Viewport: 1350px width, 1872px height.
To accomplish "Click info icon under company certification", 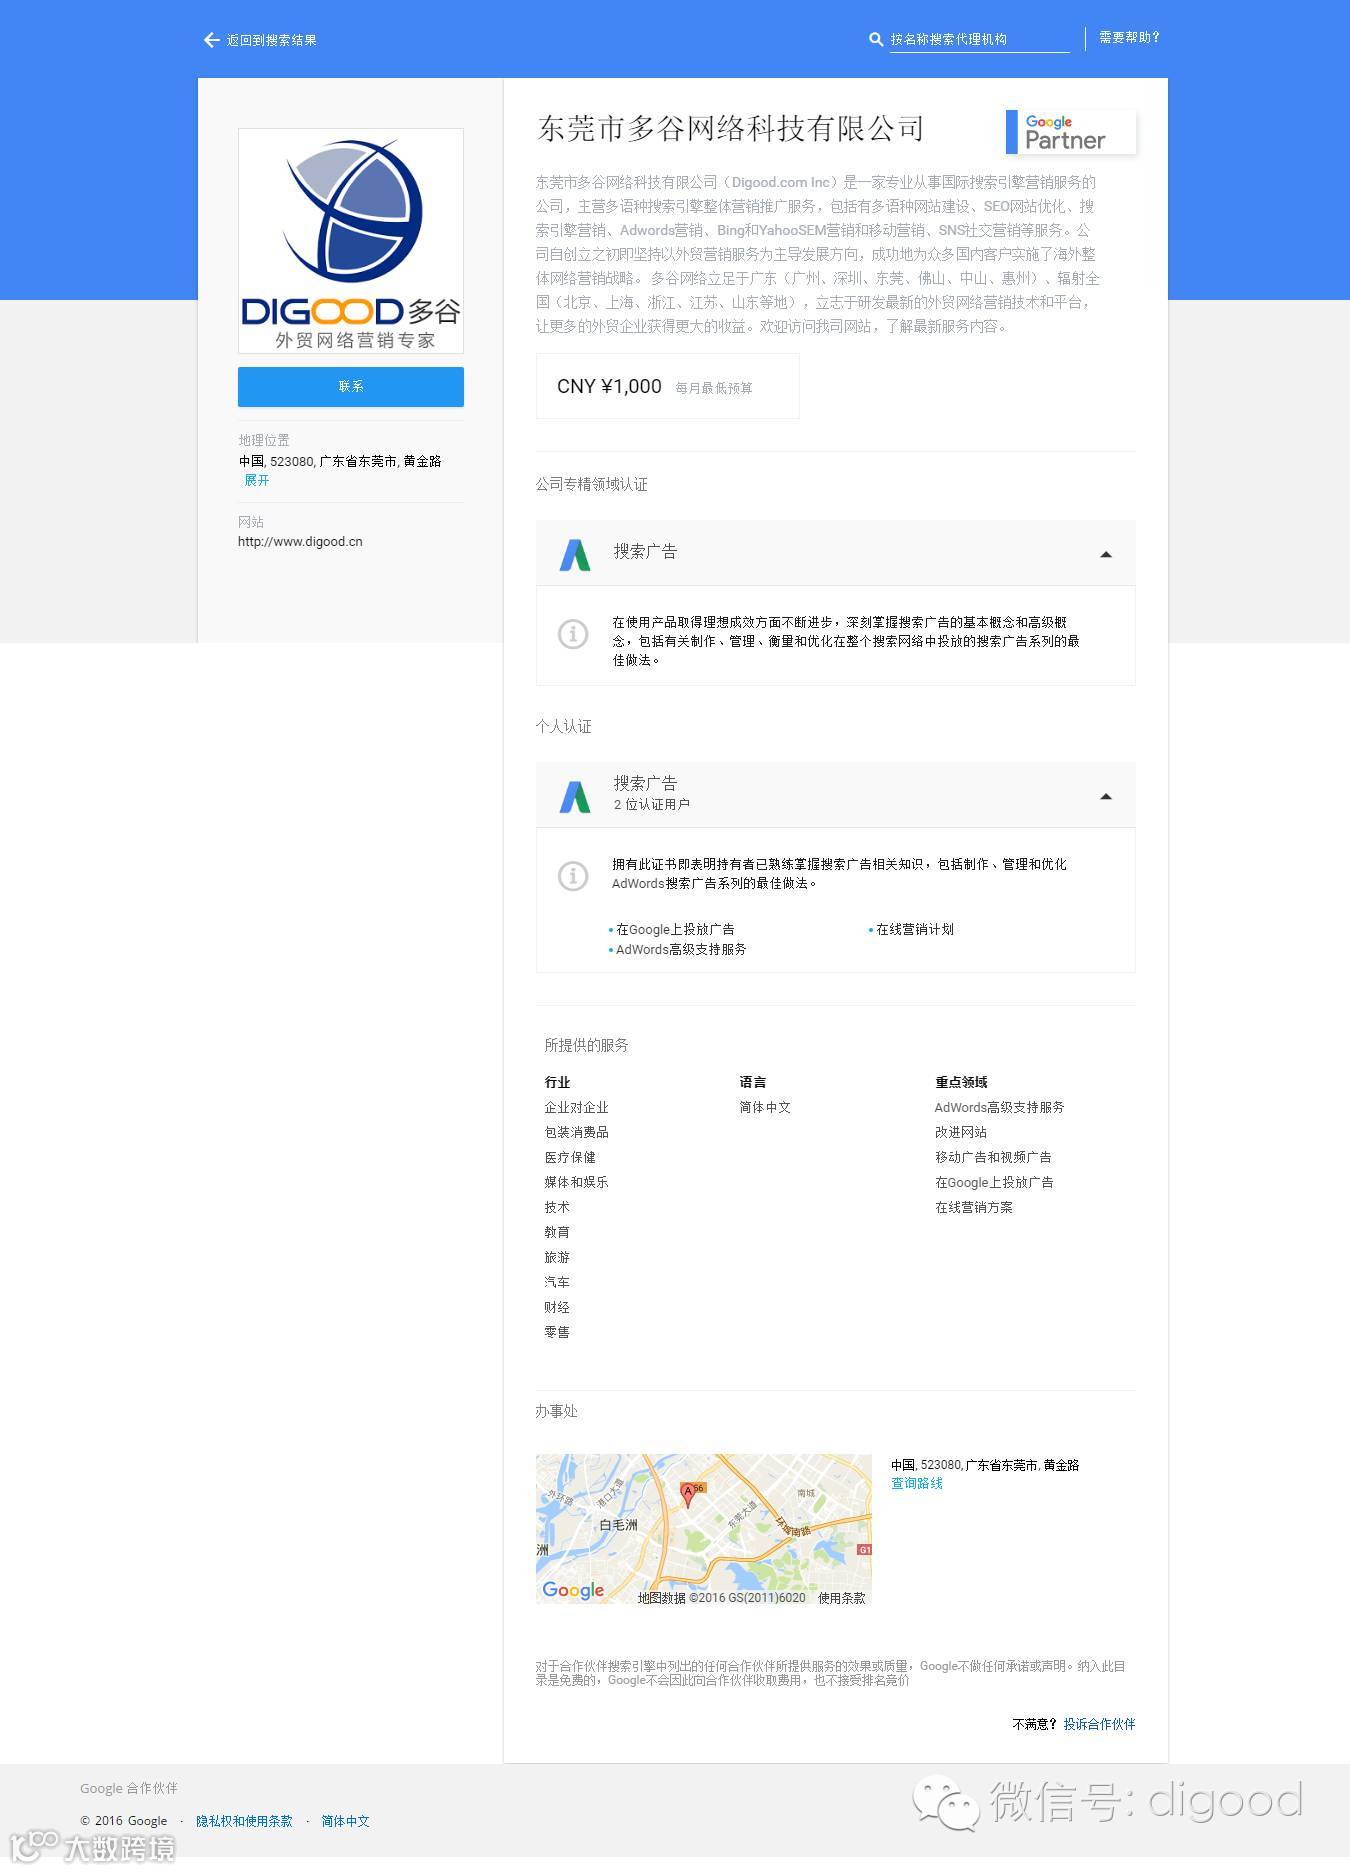I will 573,634.
